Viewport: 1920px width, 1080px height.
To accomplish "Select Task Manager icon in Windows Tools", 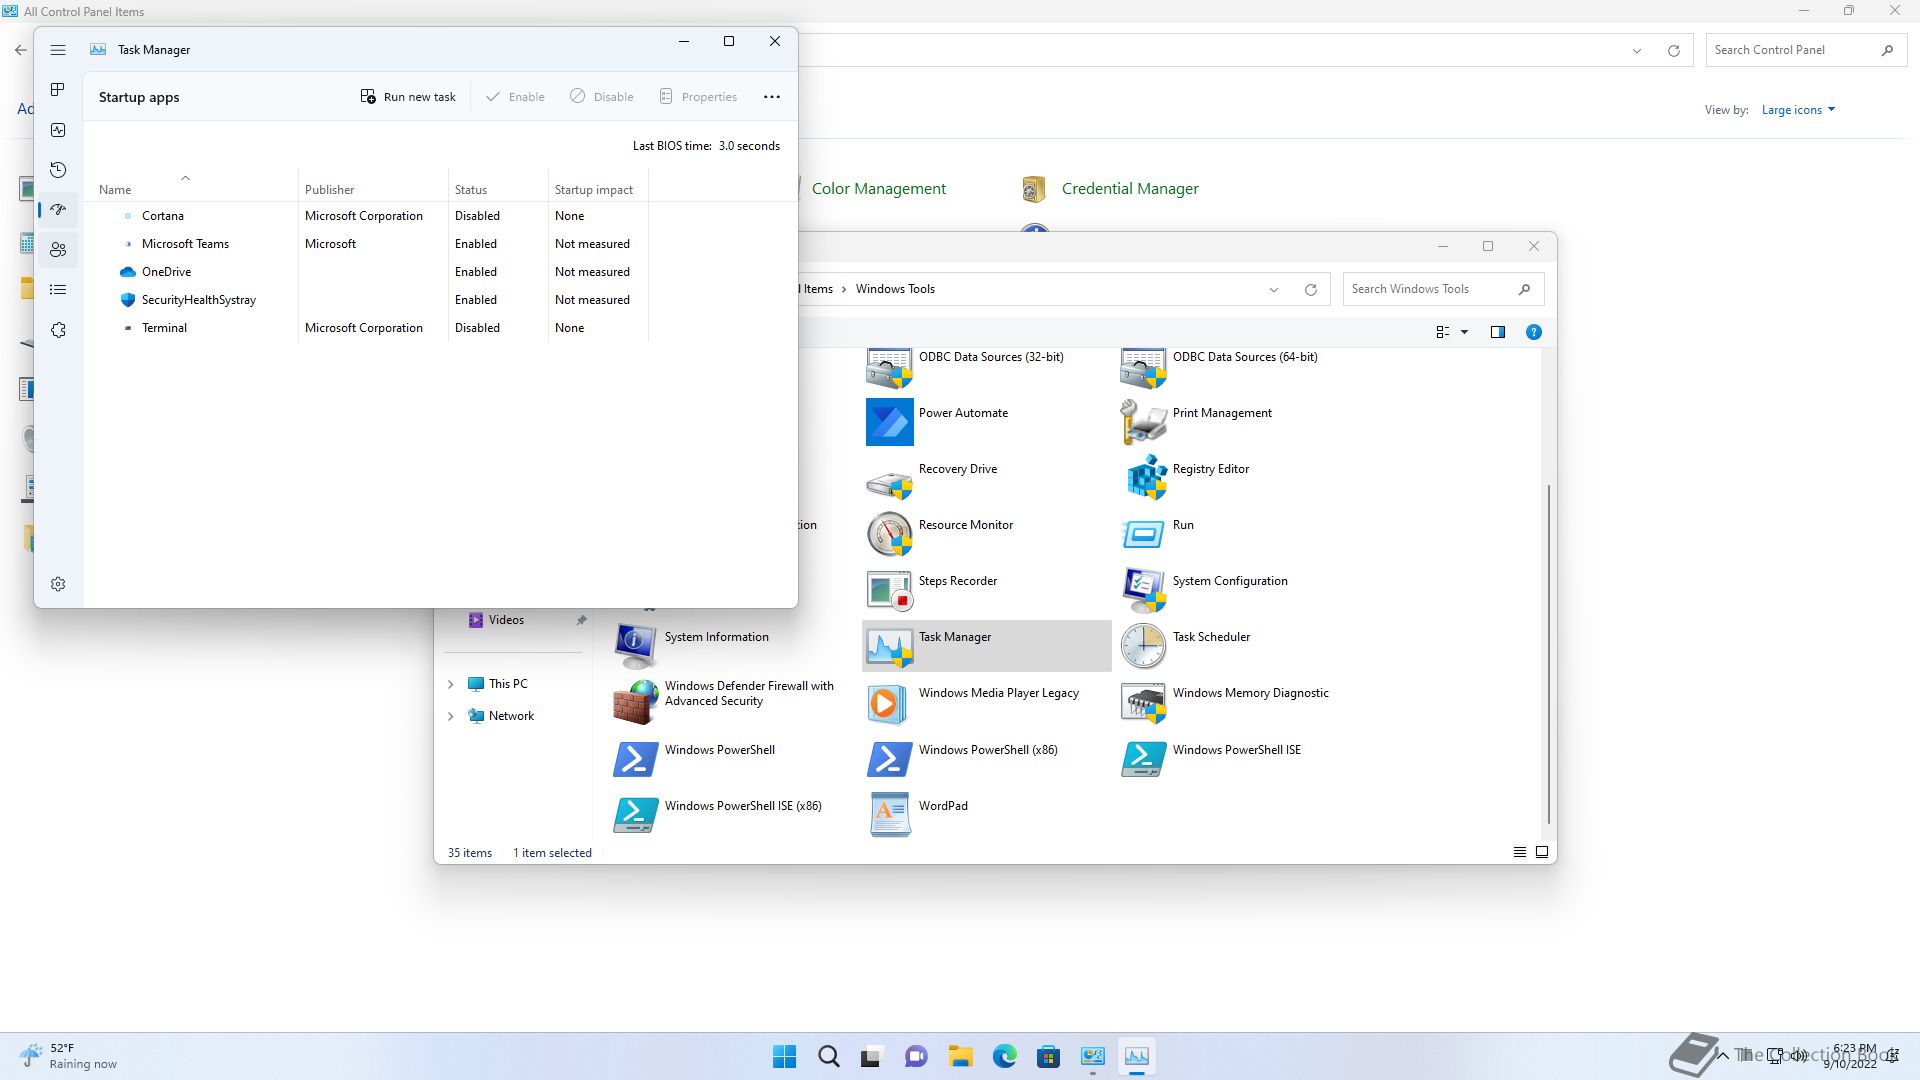I will 986,646.
